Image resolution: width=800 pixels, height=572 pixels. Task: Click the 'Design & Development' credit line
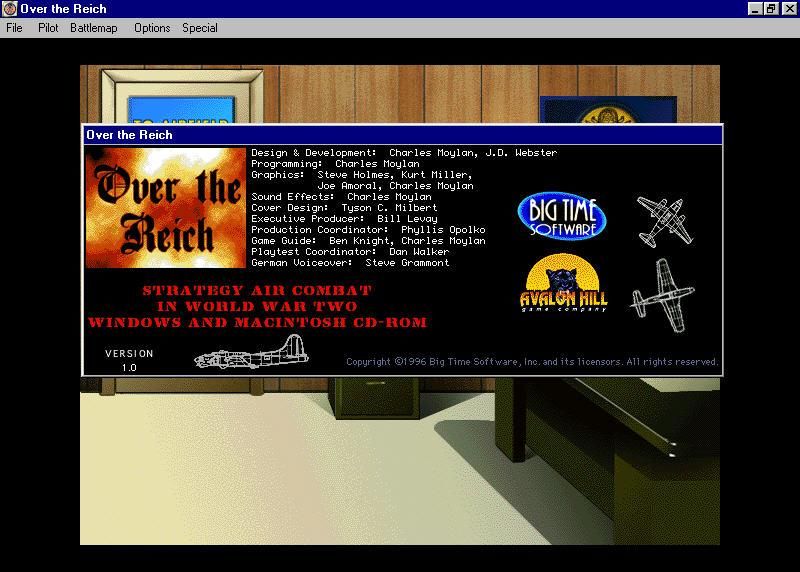click(x=404, y=153)
